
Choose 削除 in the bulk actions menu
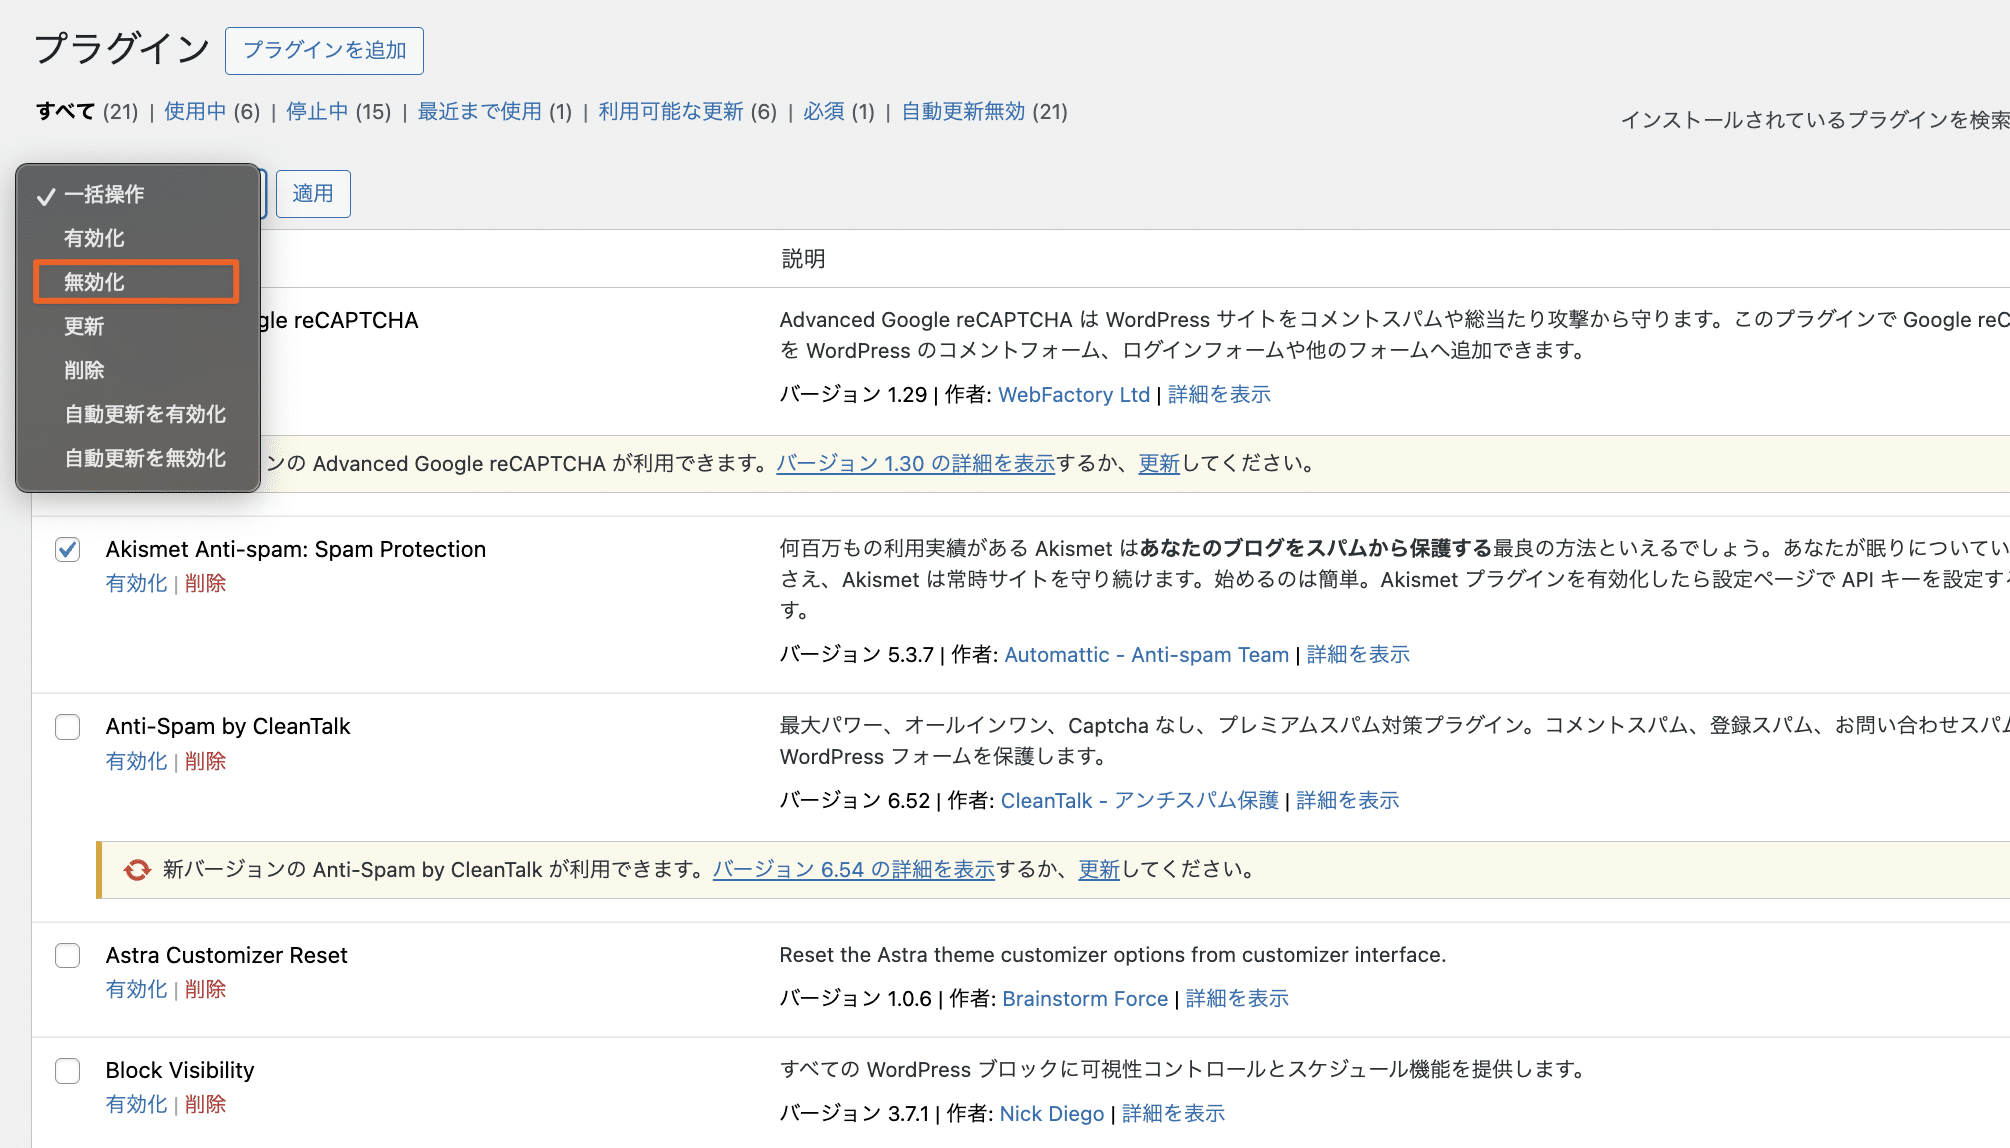pyautogui.click(x=84, y=370)
